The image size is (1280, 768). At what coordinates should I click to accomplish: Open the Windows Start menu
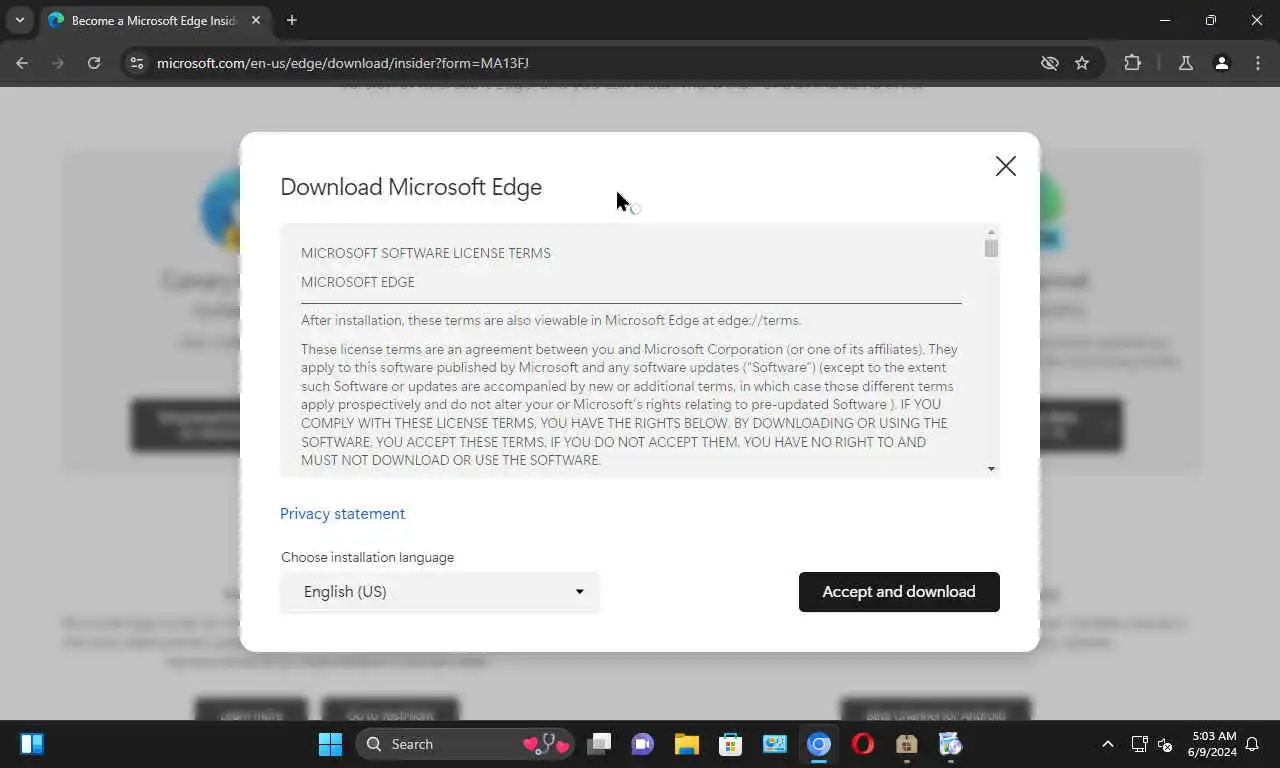pos(330,744)
